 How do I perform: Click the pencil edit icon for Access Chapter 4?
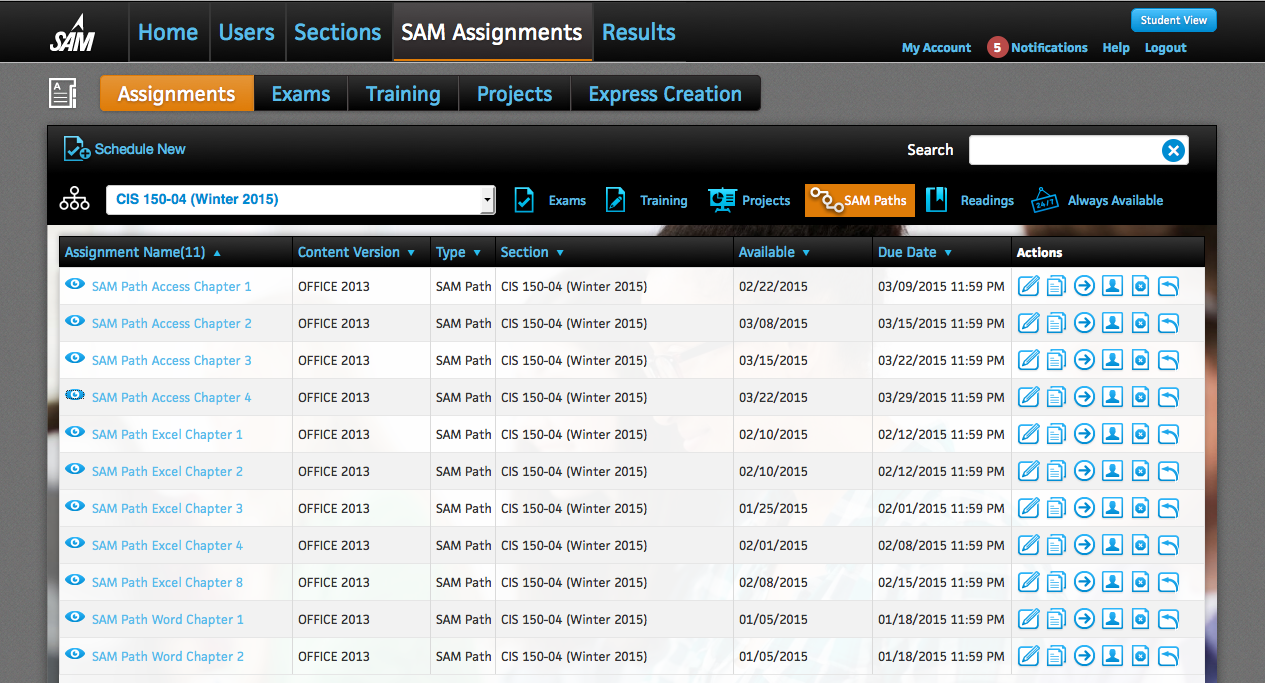(1028, 397)
